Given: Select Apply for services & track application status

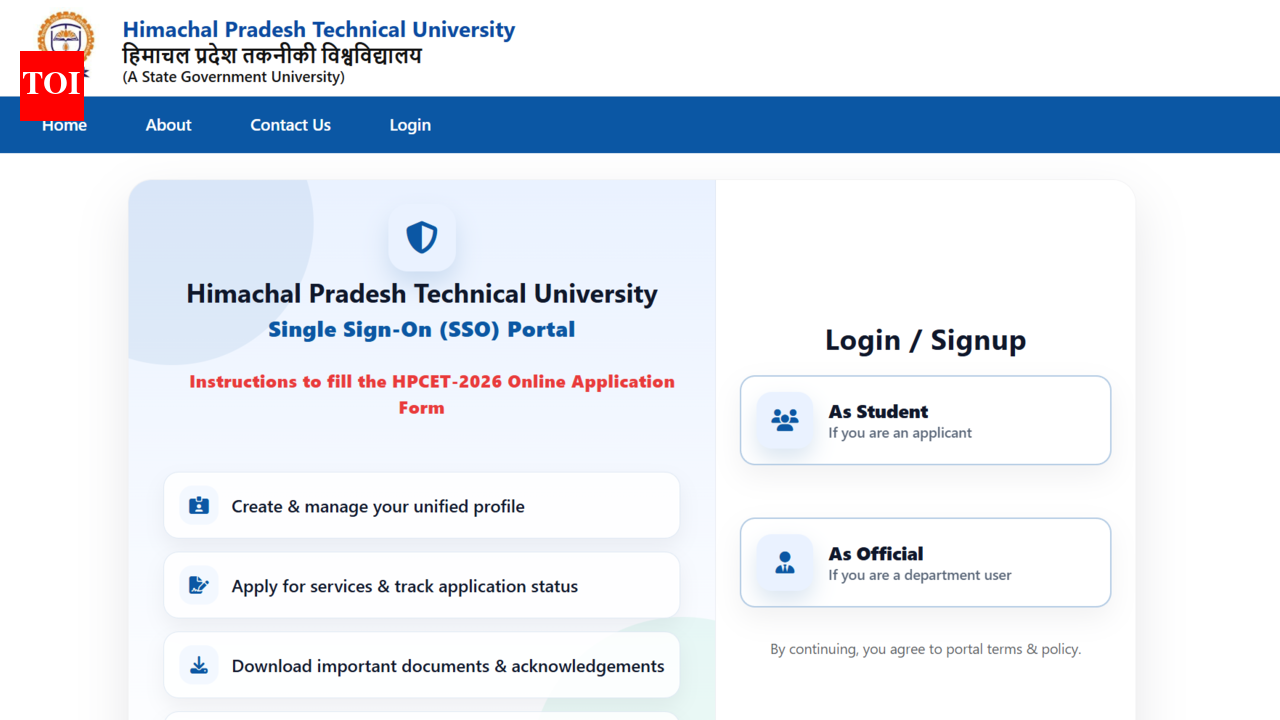Looking at the screenshot, I should click(421, 586).
